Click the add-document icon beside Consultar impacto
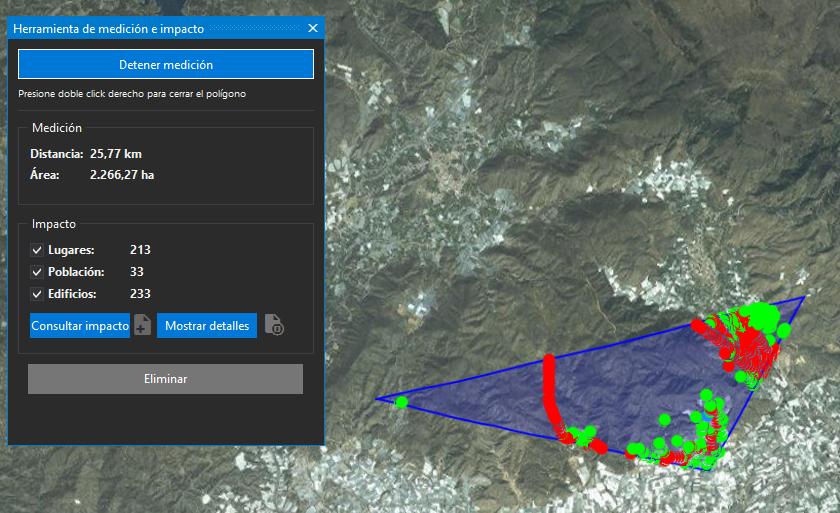Screen dimensions: 840x513 point(143,325)
